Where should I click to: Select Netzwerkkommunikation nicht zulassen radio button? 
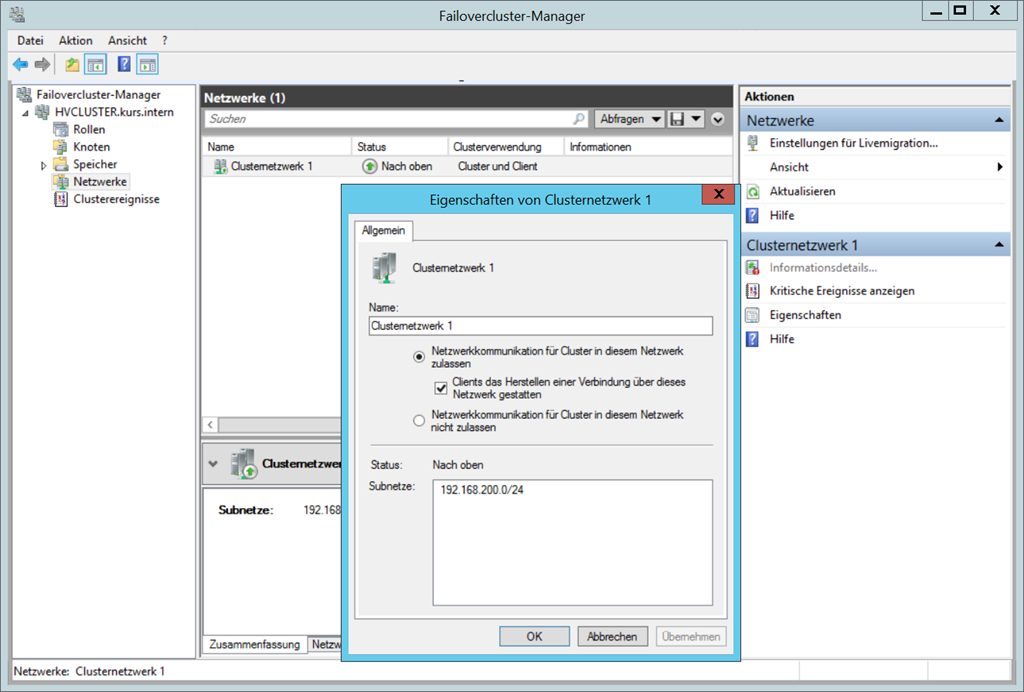tap(419, 421)
